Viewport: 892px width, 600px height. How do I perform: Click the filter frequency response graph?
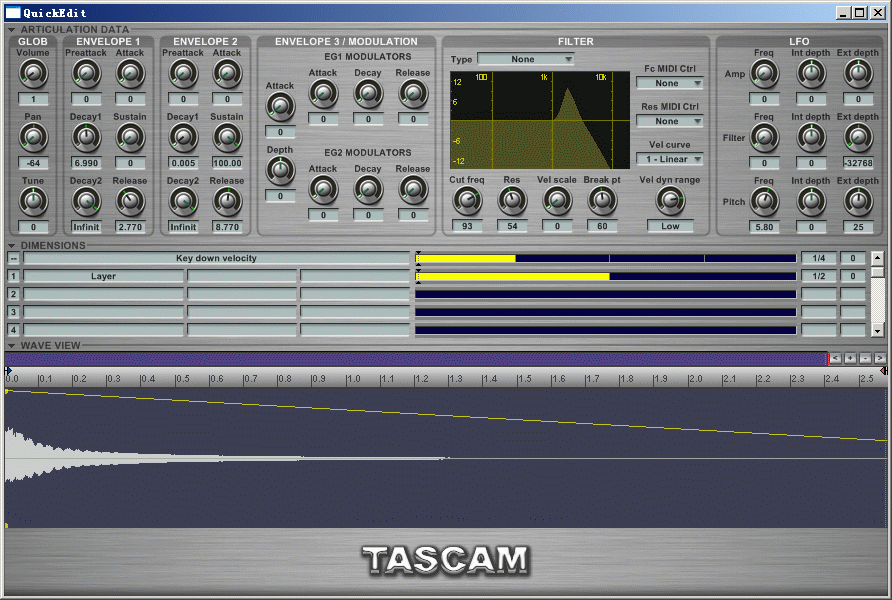pyautogui.click(x=540, y=120)
